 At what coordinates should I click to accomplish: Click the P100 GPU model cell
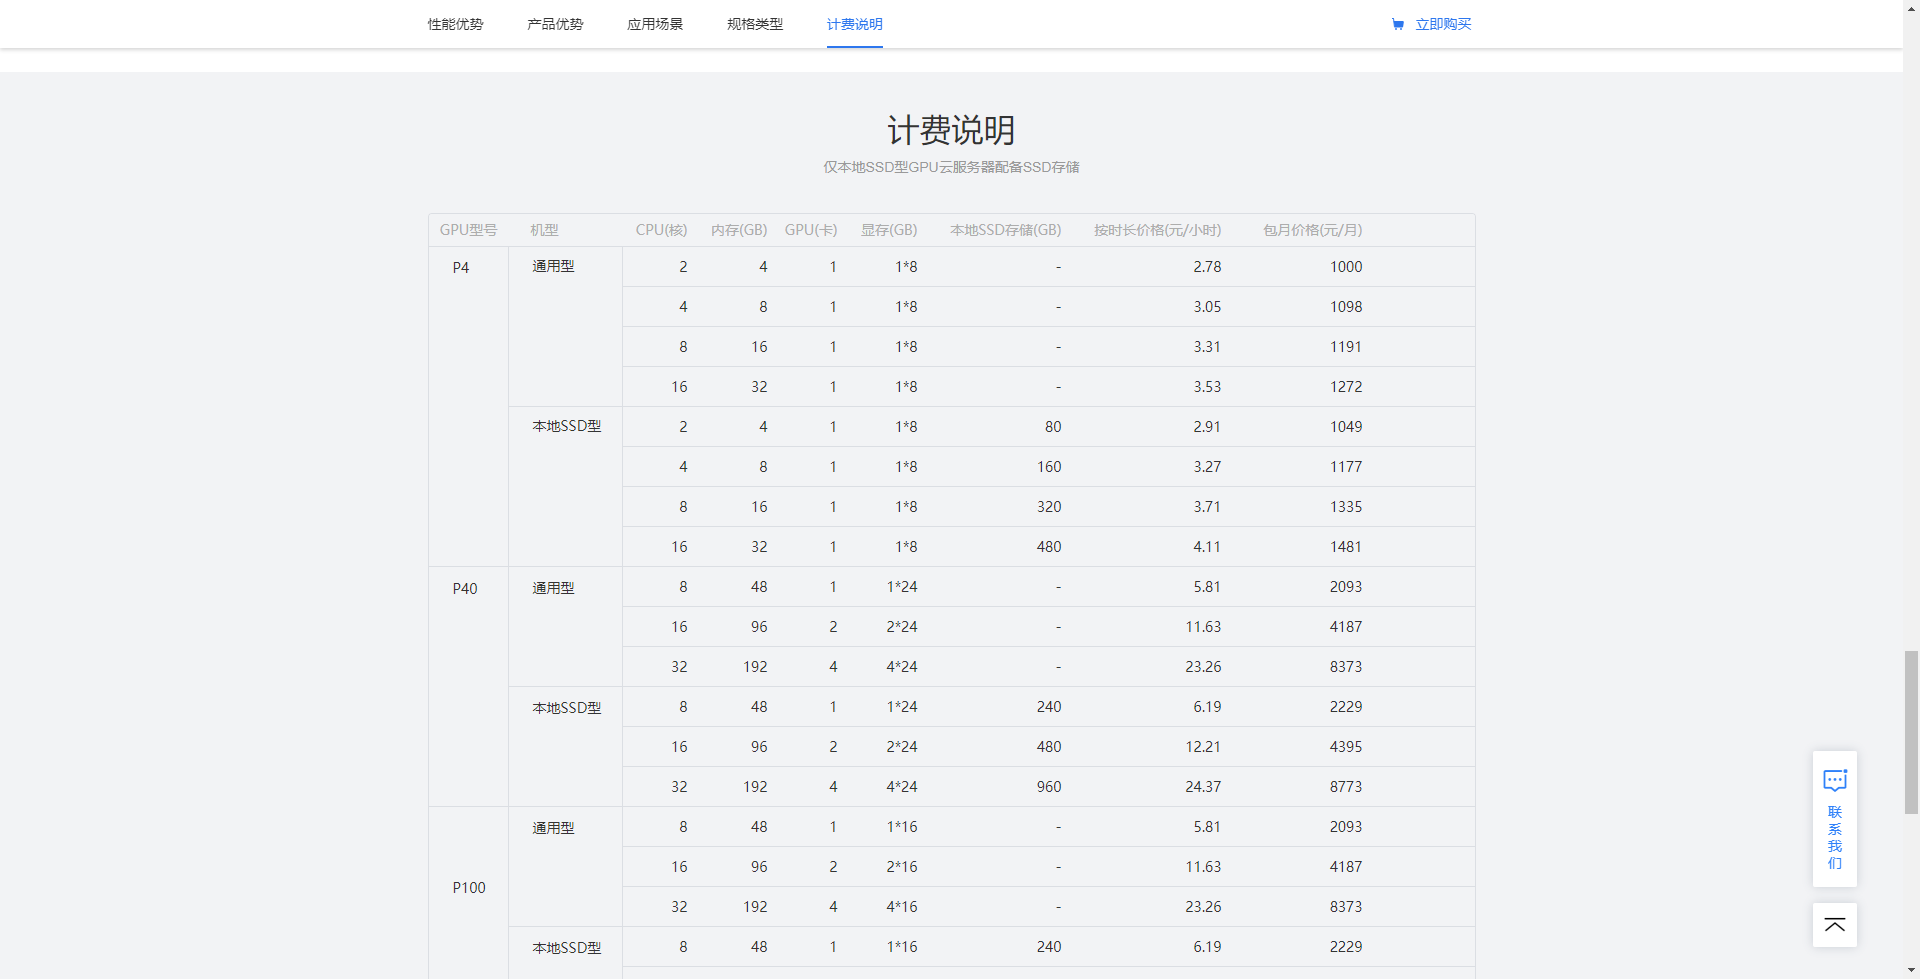469,887
